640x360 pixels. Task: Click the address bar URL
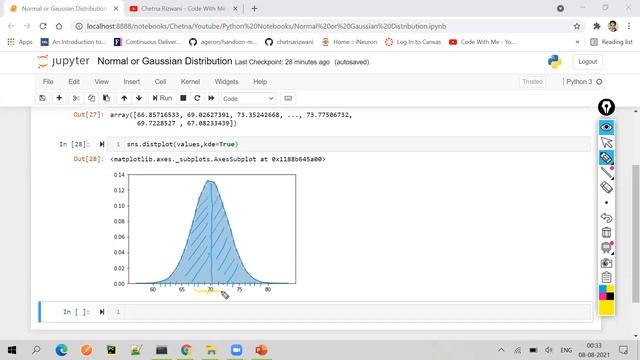(x=266, y=26)
